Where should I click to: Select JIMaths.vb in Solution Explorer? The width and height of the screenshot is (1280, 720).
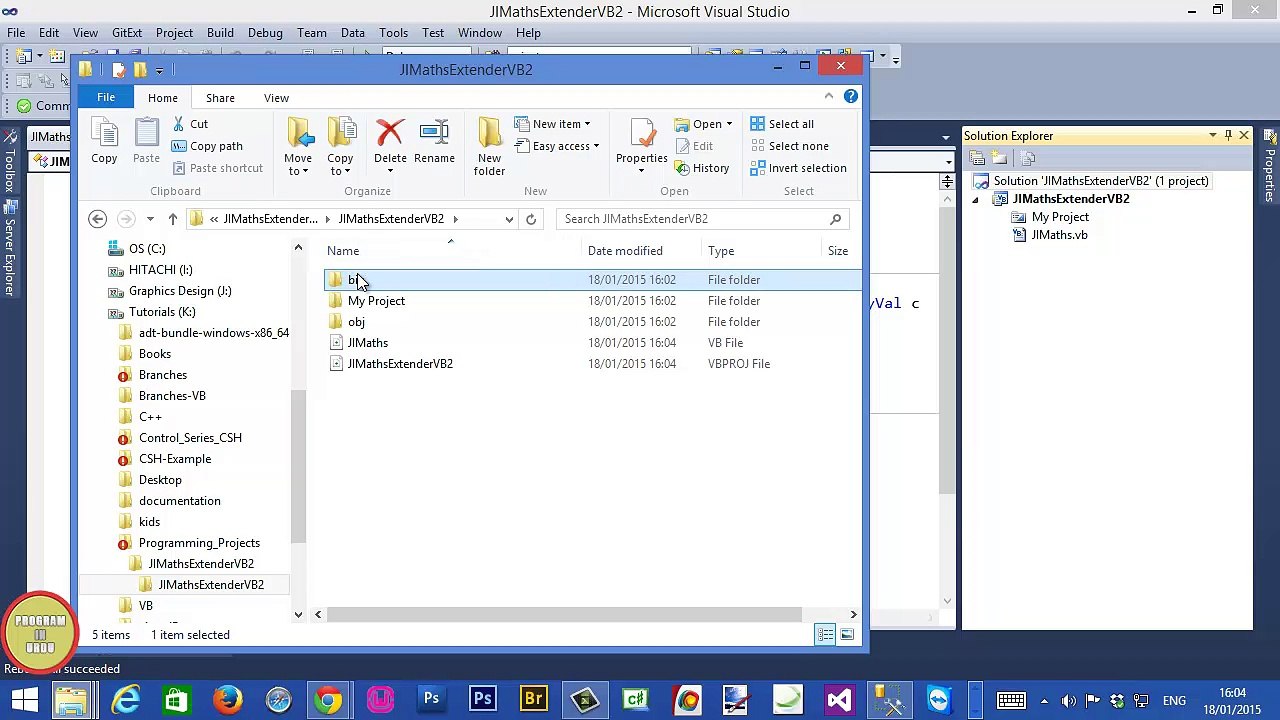pos(1059,235)
